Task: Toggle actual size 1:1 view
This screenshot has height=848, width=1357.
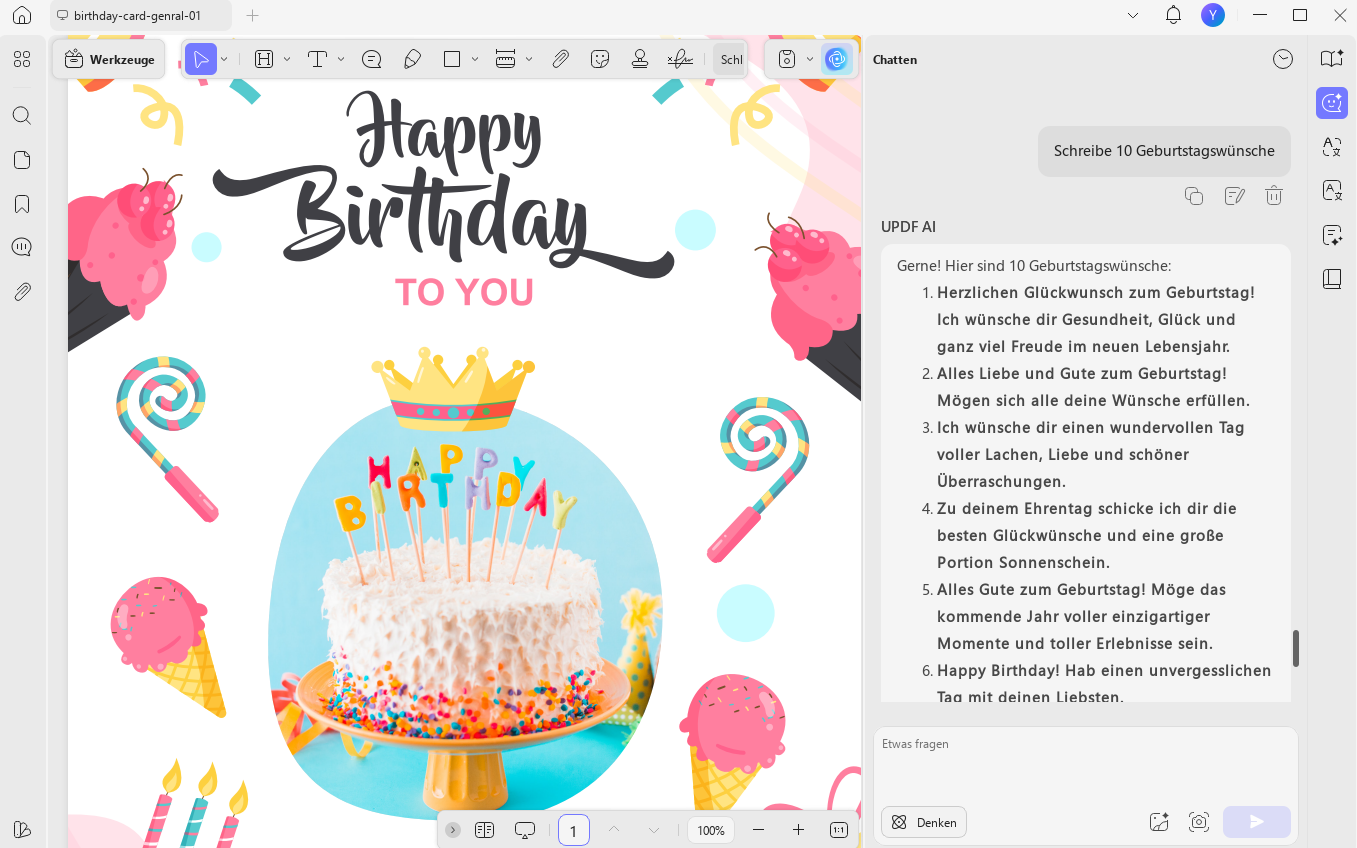Action: coord(839,830)
